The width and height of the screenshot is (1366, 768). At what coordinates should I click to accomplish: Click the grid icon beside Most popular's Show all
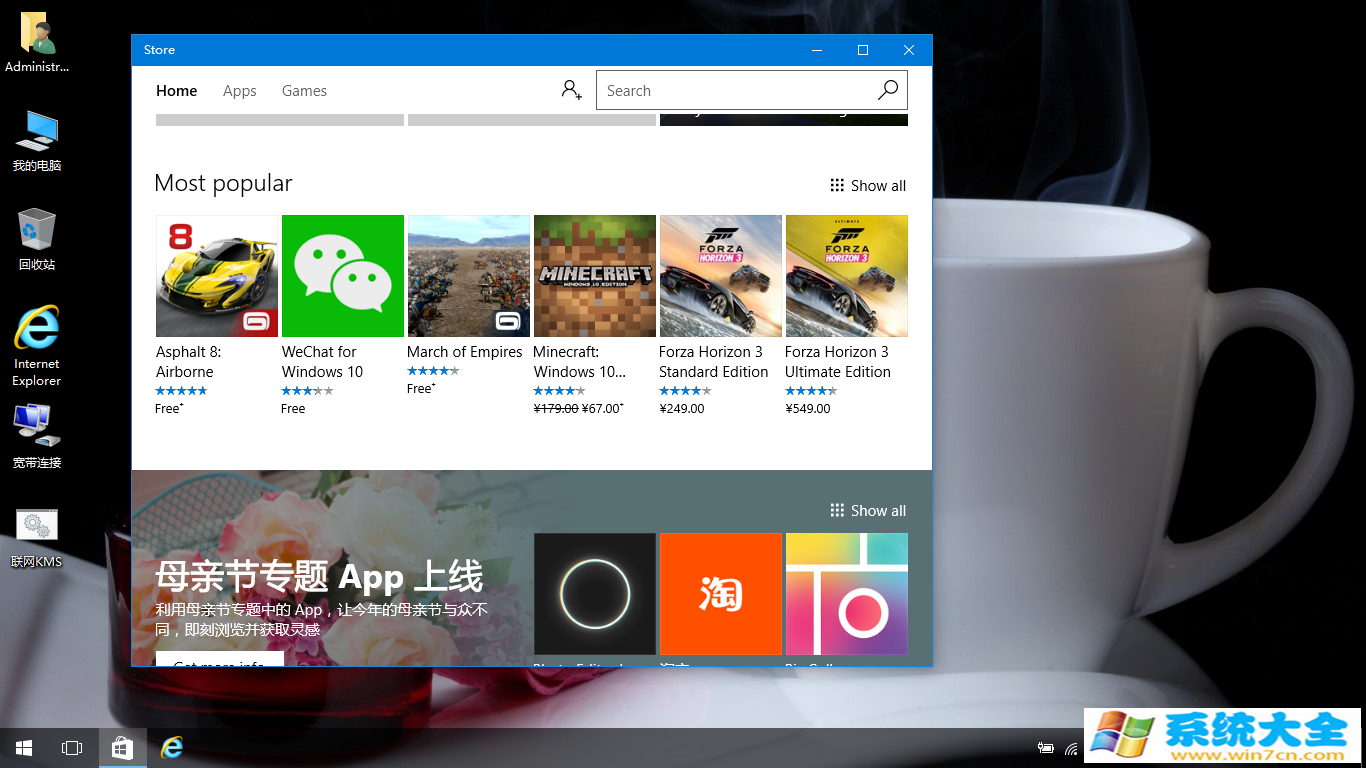837,185
